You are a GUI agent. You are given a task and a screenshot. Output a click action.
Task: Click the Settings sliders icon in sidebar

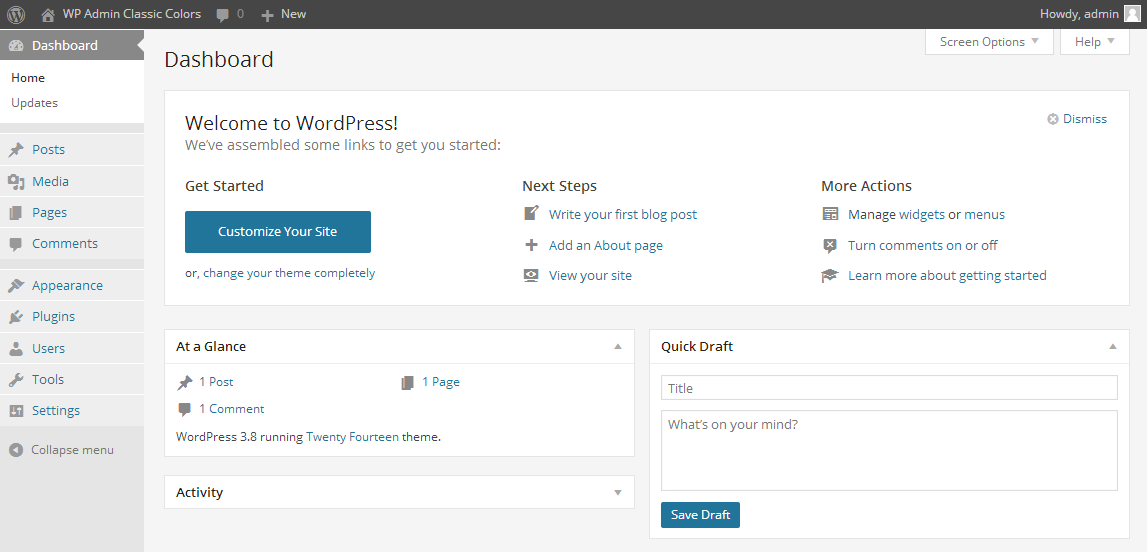pos(16,411)
